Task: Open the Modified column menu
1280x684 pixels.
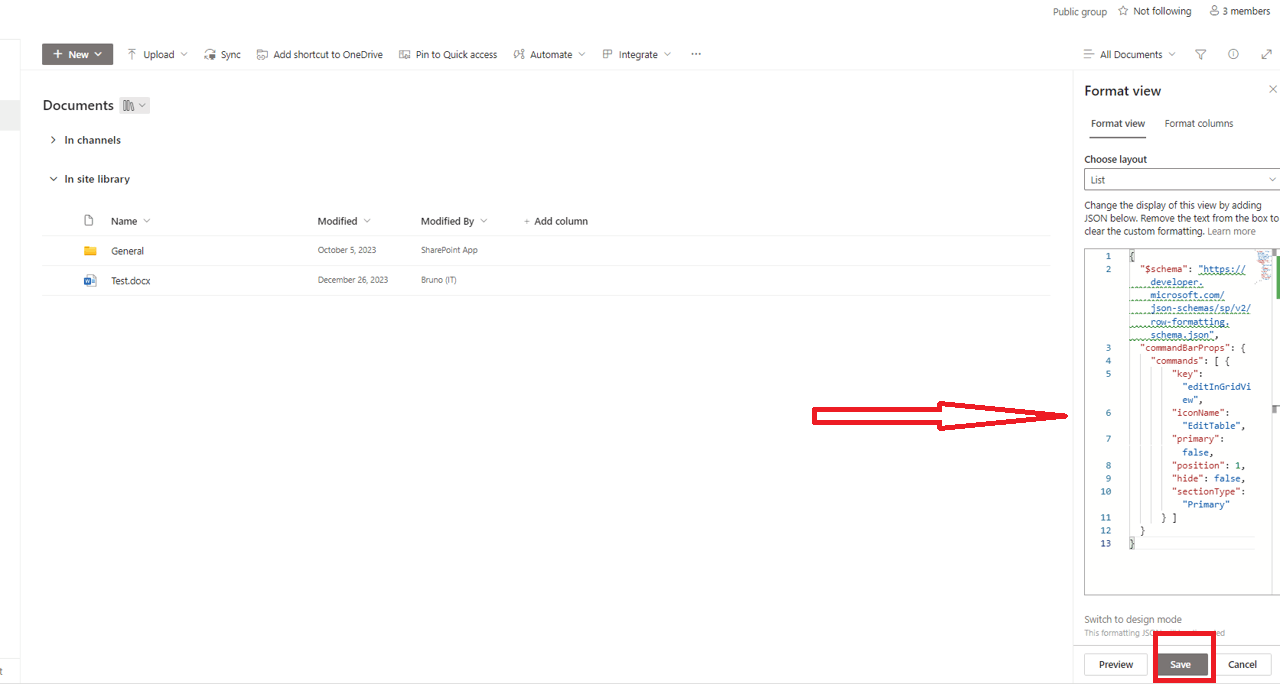Action: (343, 221)
